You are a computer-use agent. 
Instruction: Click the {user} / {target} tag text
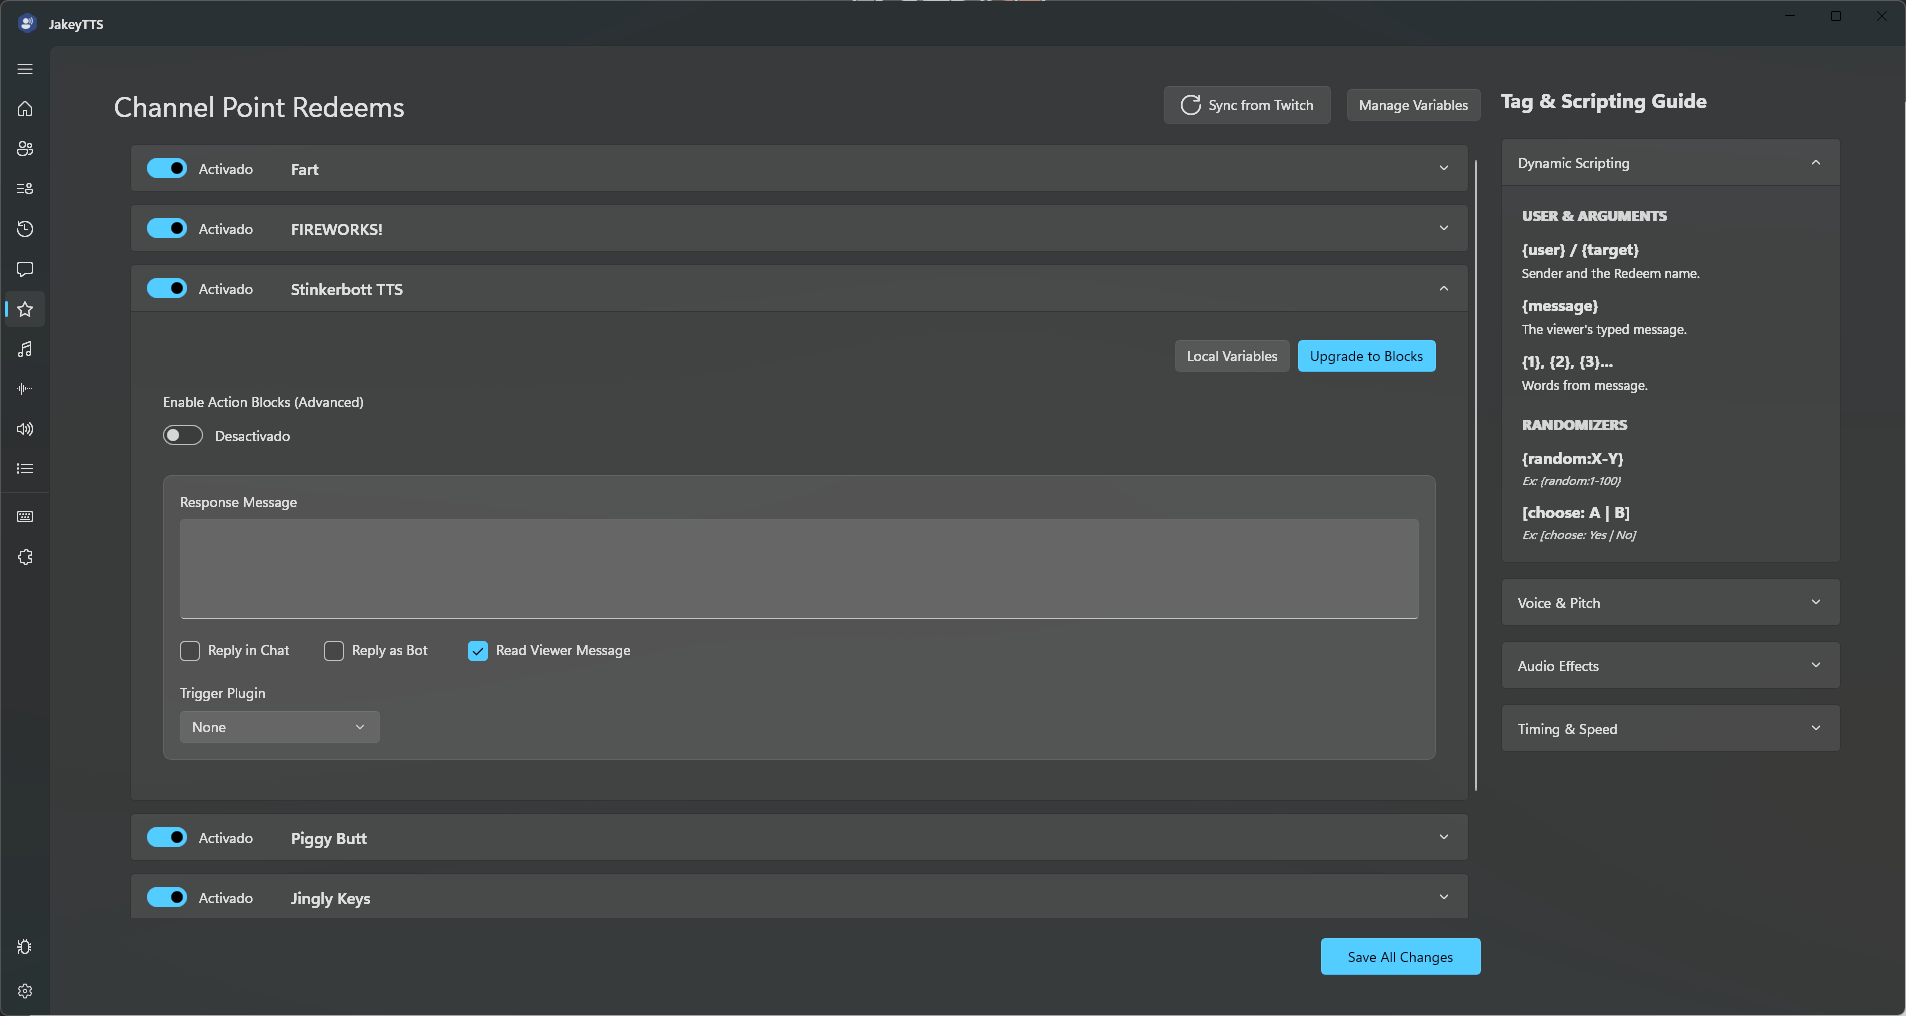click(1580, 250)
